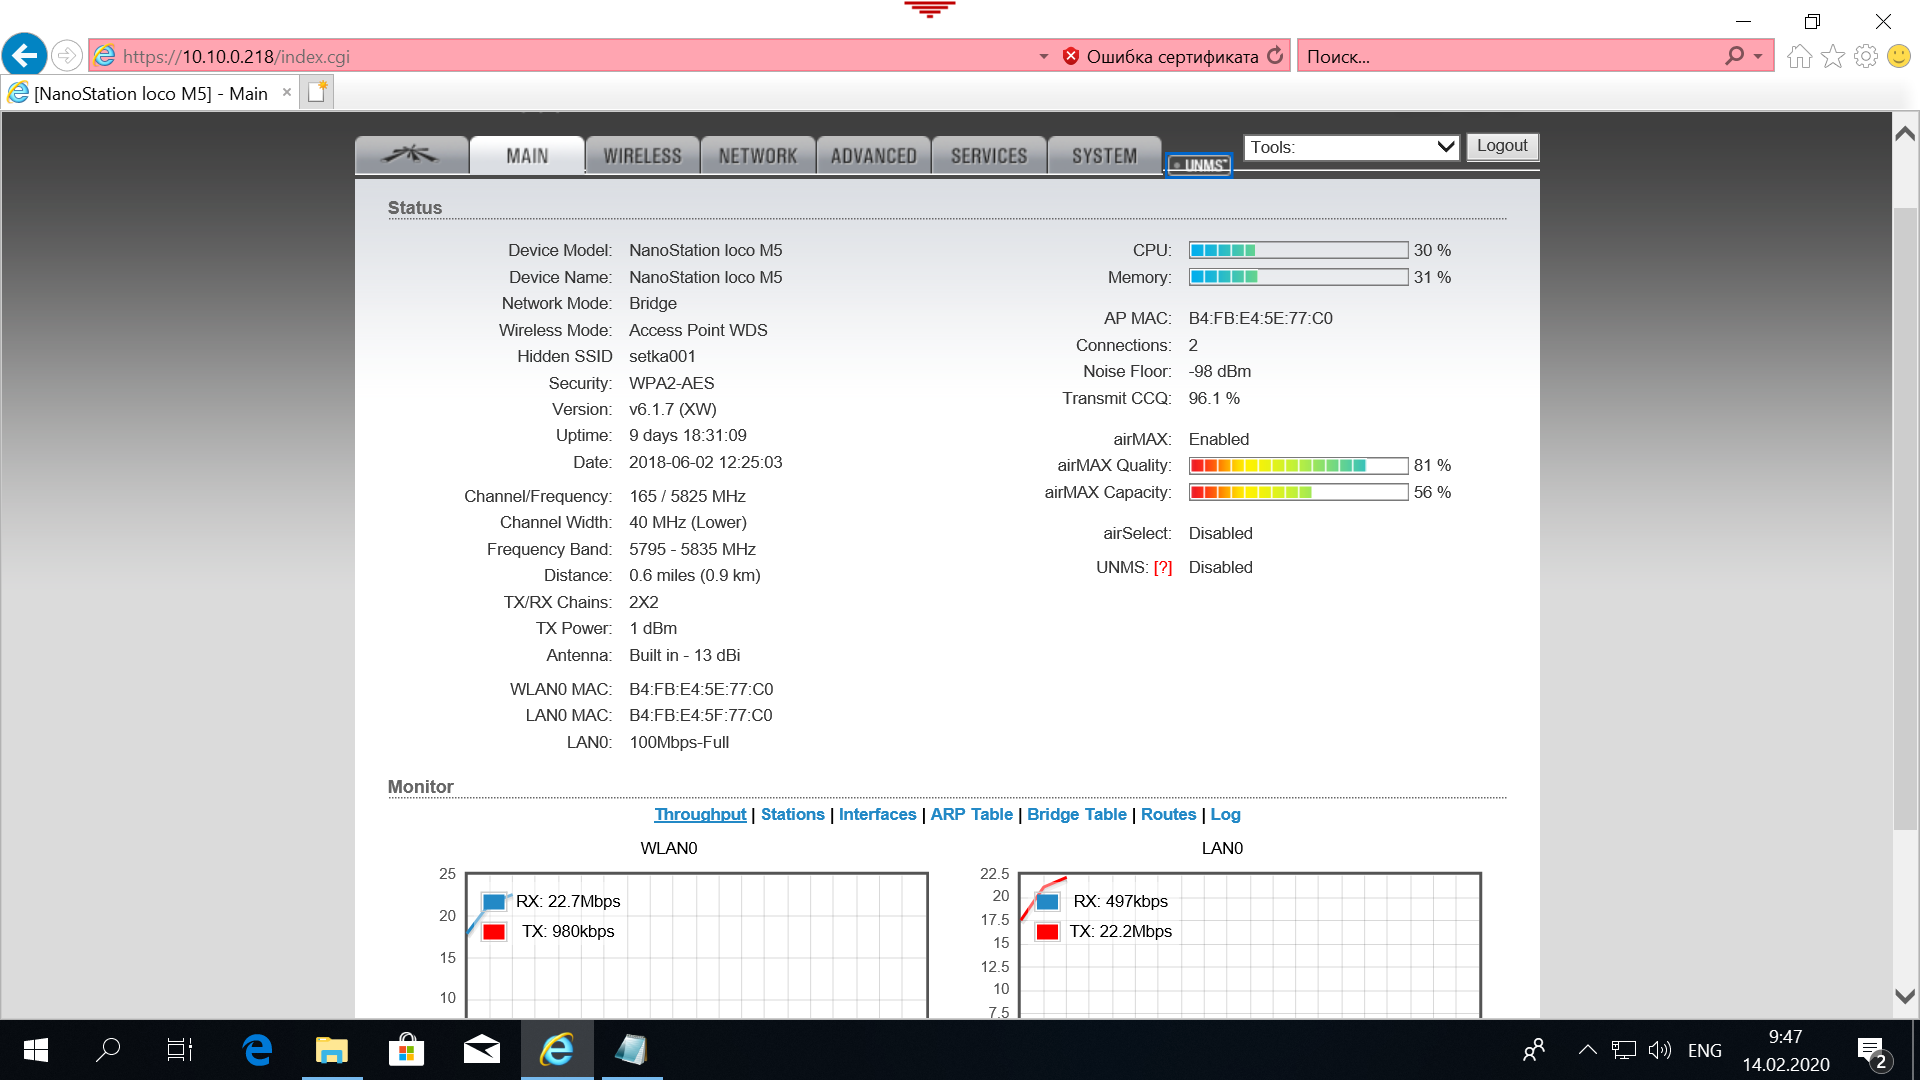Click the browser Back arrow
The image size is (1920, 1080).
tap(25, 55)
